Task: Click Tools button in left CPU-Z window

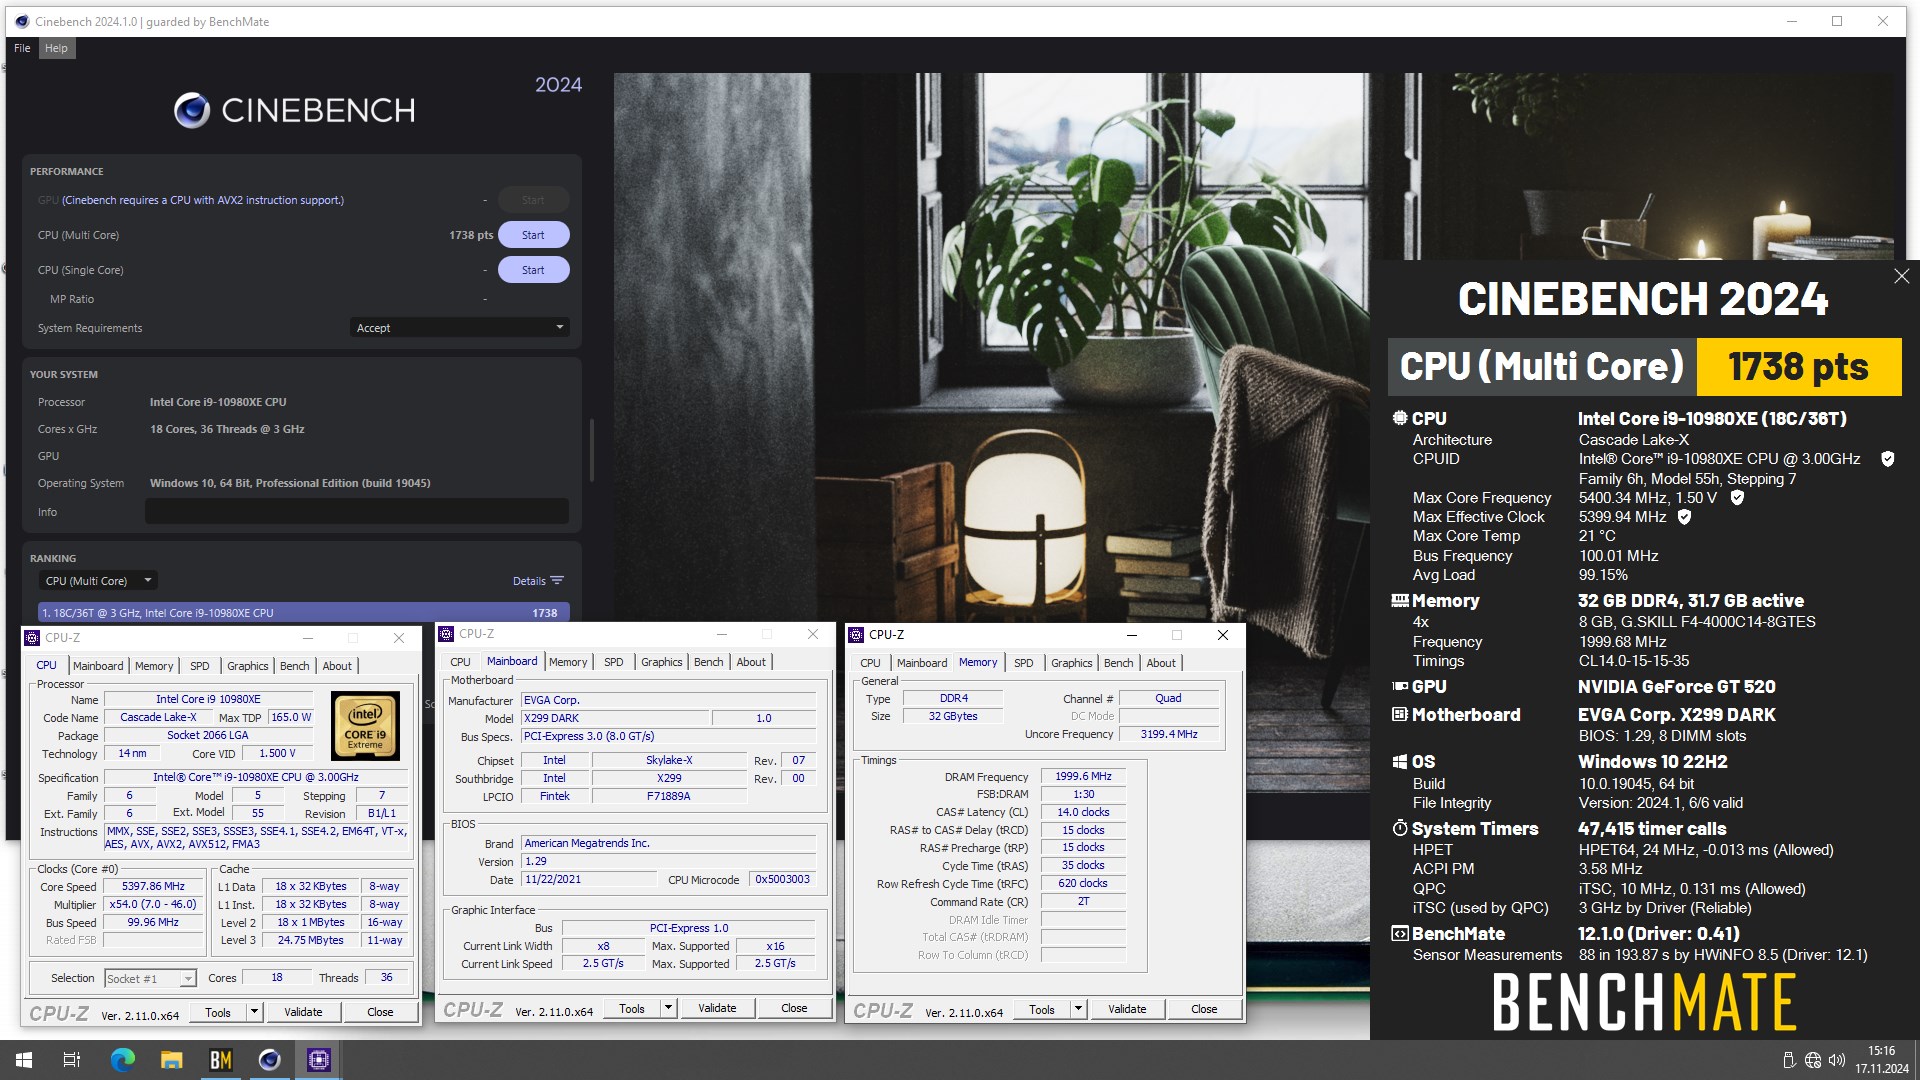Action: tap(218, 1012)
